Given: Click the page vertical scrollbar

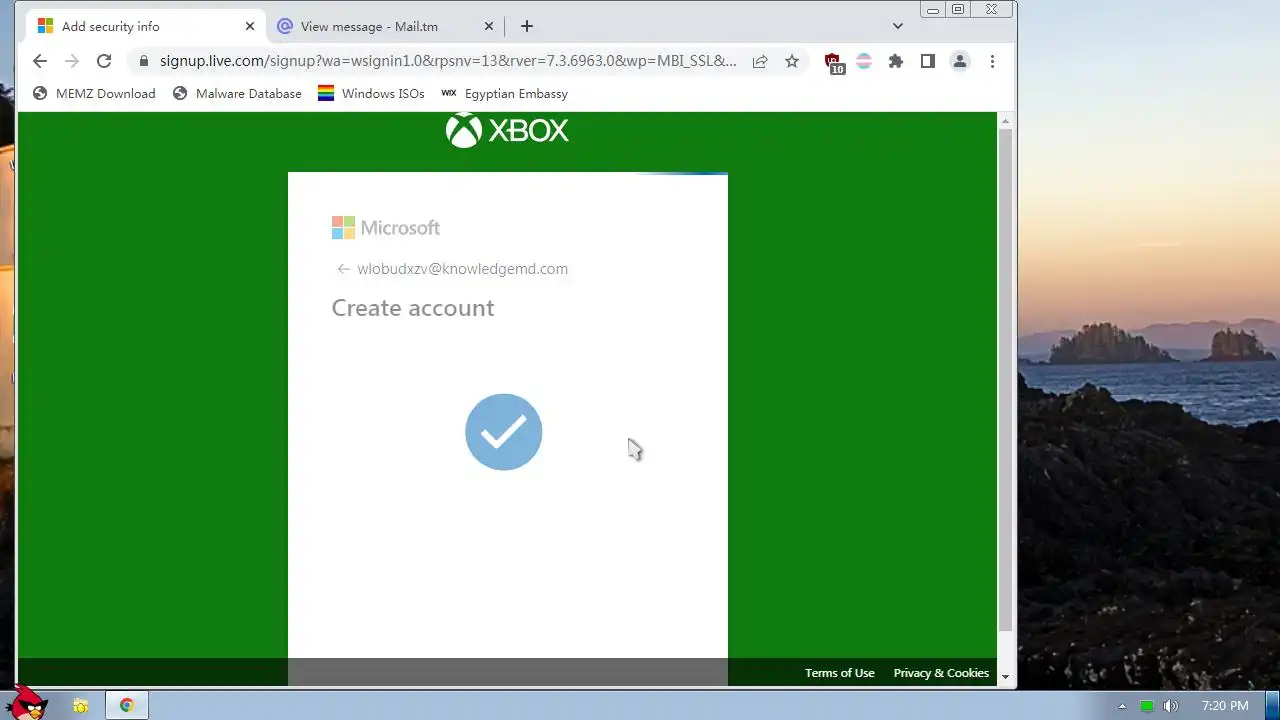Looking at the screenshot, I should pos(1006,380).
